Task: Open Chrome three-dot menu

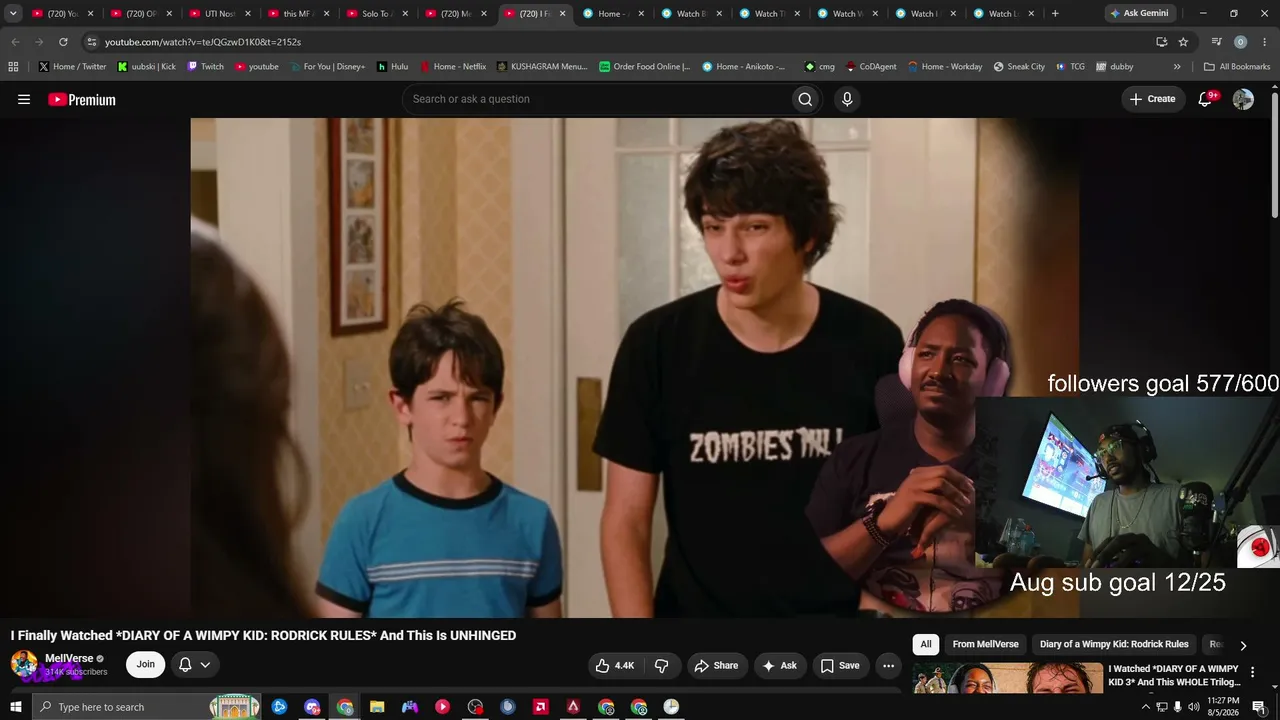Action: pos(1264,42)
